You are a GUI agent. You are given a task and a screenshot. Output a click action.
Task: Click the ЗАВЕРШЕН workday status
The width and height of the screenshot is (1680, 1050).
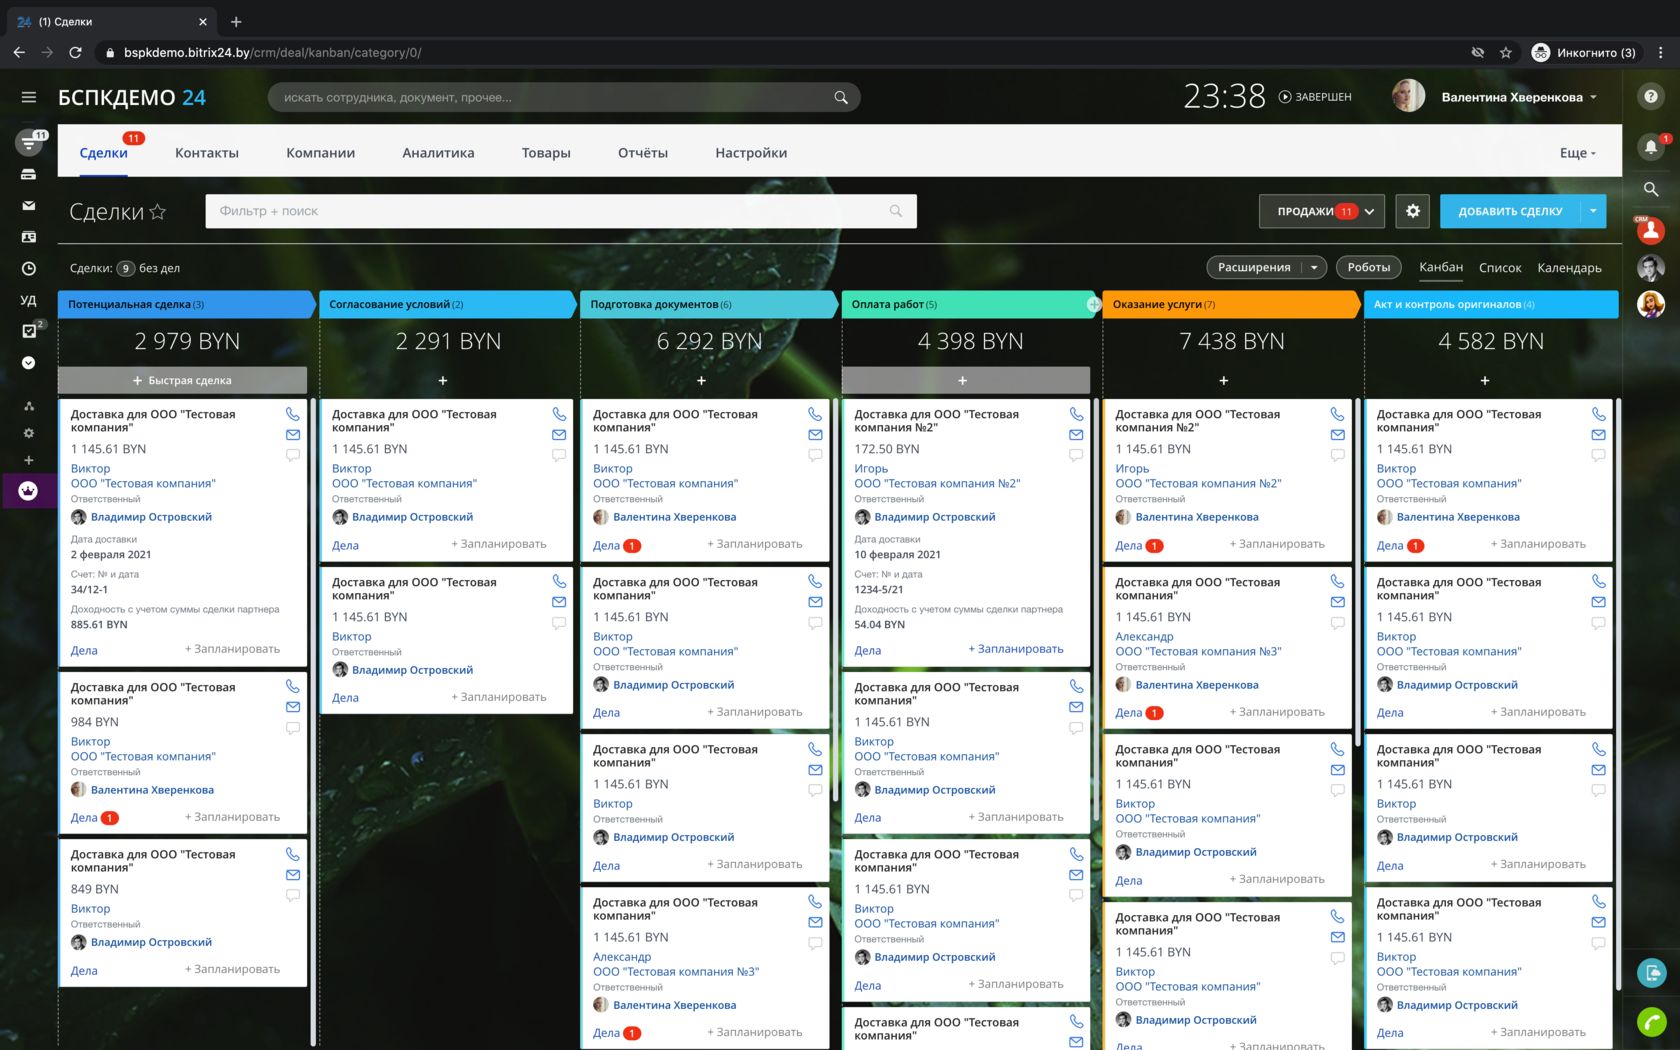[x=1315, y=97]
